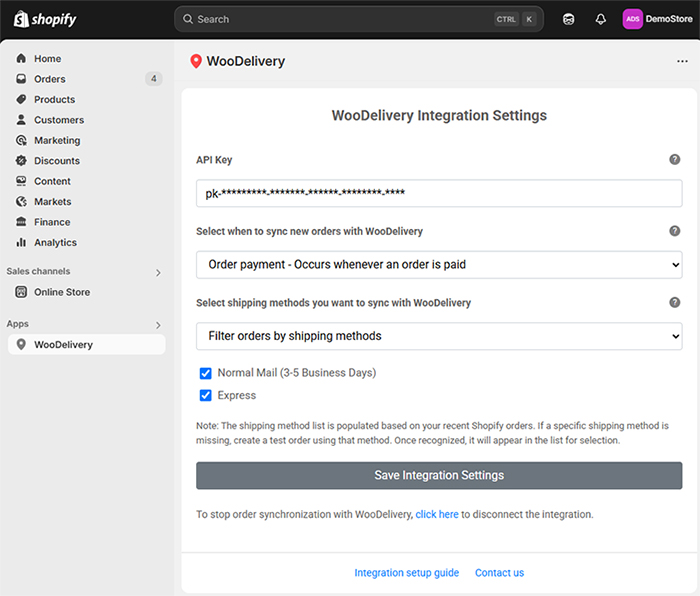Click Save Integration Settings button

(439, 475)
